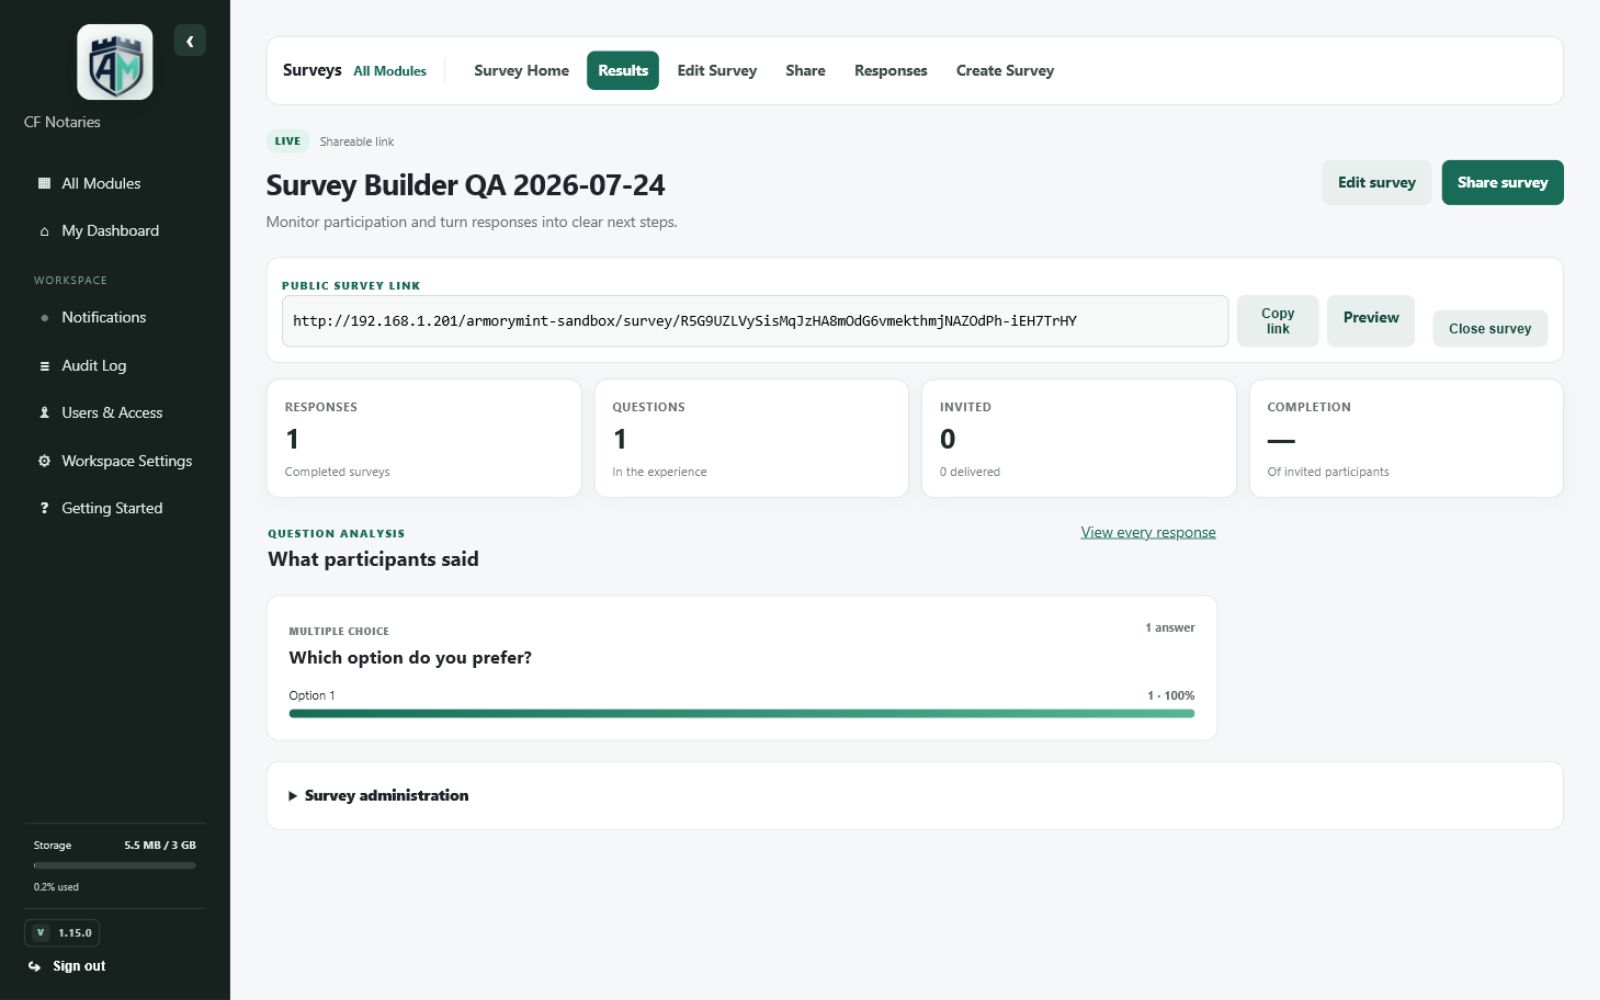This screenshot has width=1600, height=1000.
Task: Click the Option 1 result progress bar
Action: tap(742, 714)
